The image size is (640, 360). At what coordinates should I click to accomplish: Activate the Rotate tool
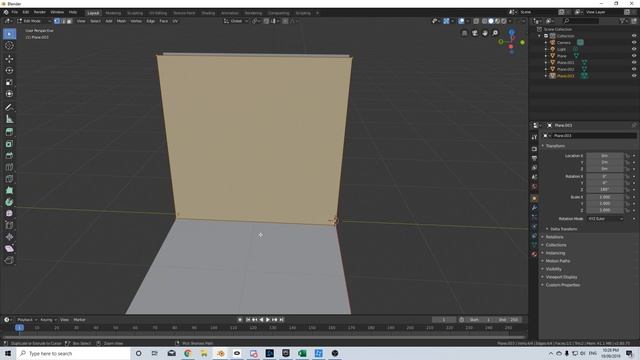click(x=9, y=70)
